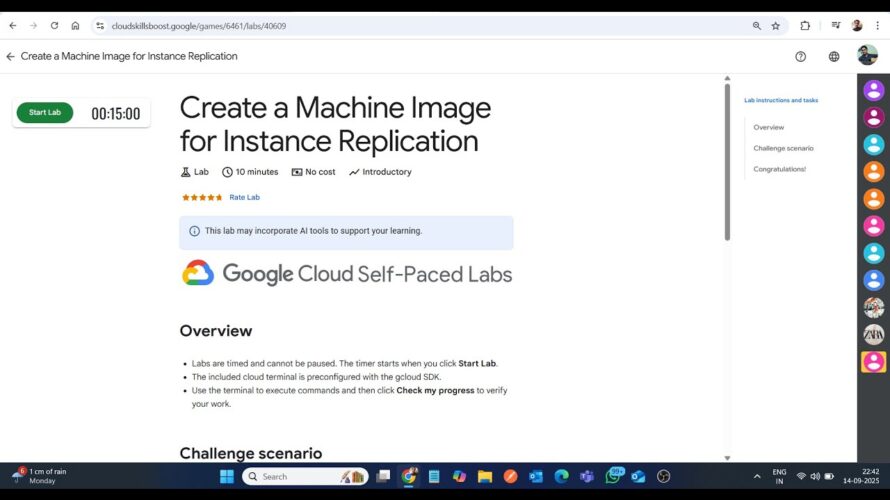Reload the current page

click(54, 26)
